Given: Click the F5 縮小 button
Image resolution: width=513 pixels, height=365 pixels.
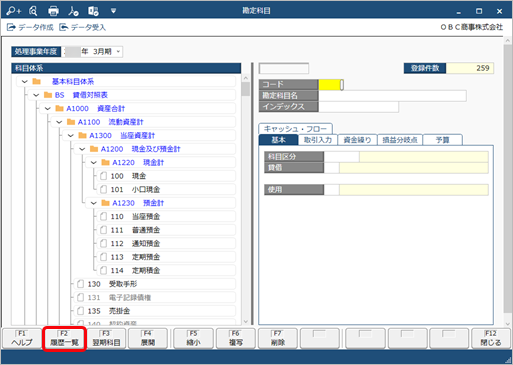Looking at the screenshot, I should tap(193, 338).
